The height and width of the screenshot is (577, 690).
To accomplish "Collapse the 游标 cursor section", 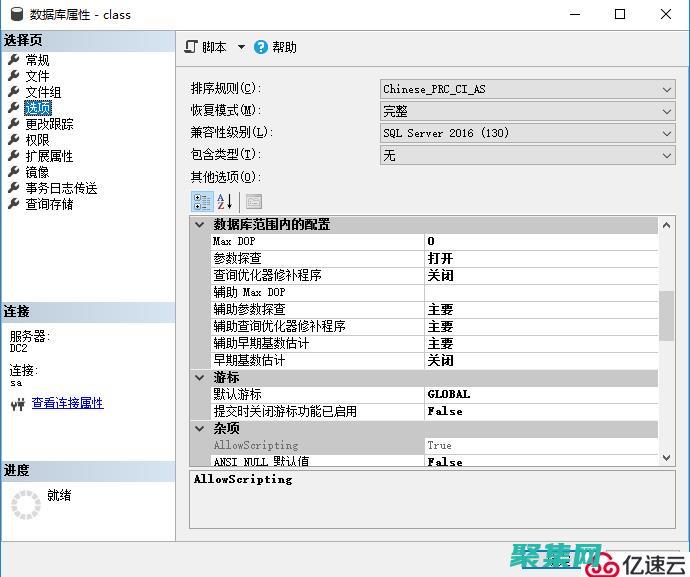I will [200, 378].
